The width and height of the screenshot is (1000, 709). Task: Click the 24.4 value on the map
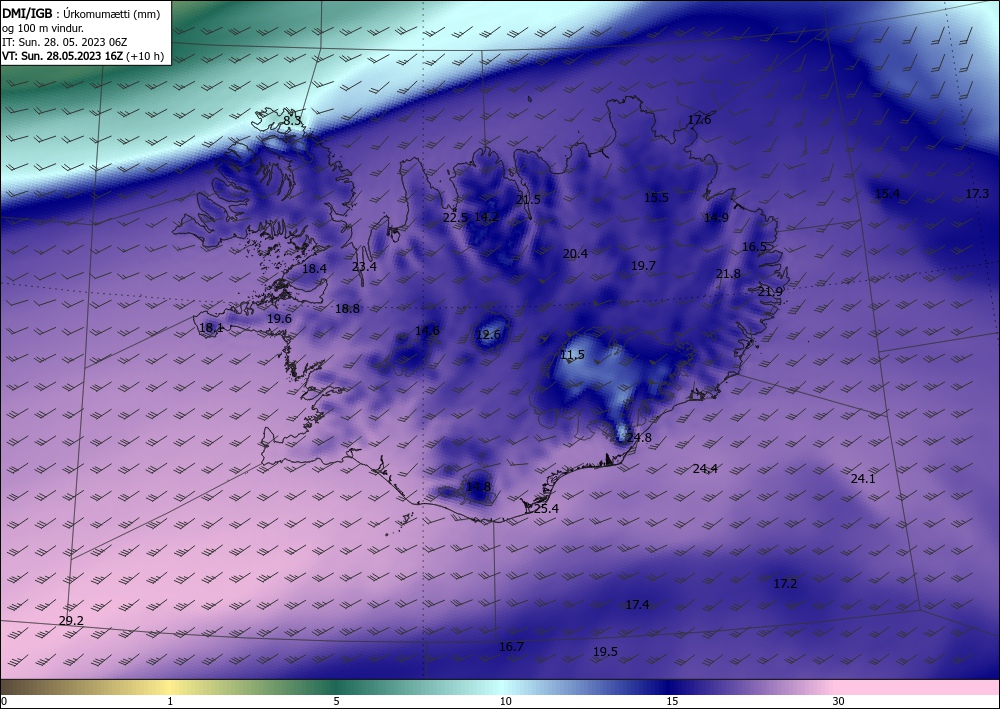705,469
